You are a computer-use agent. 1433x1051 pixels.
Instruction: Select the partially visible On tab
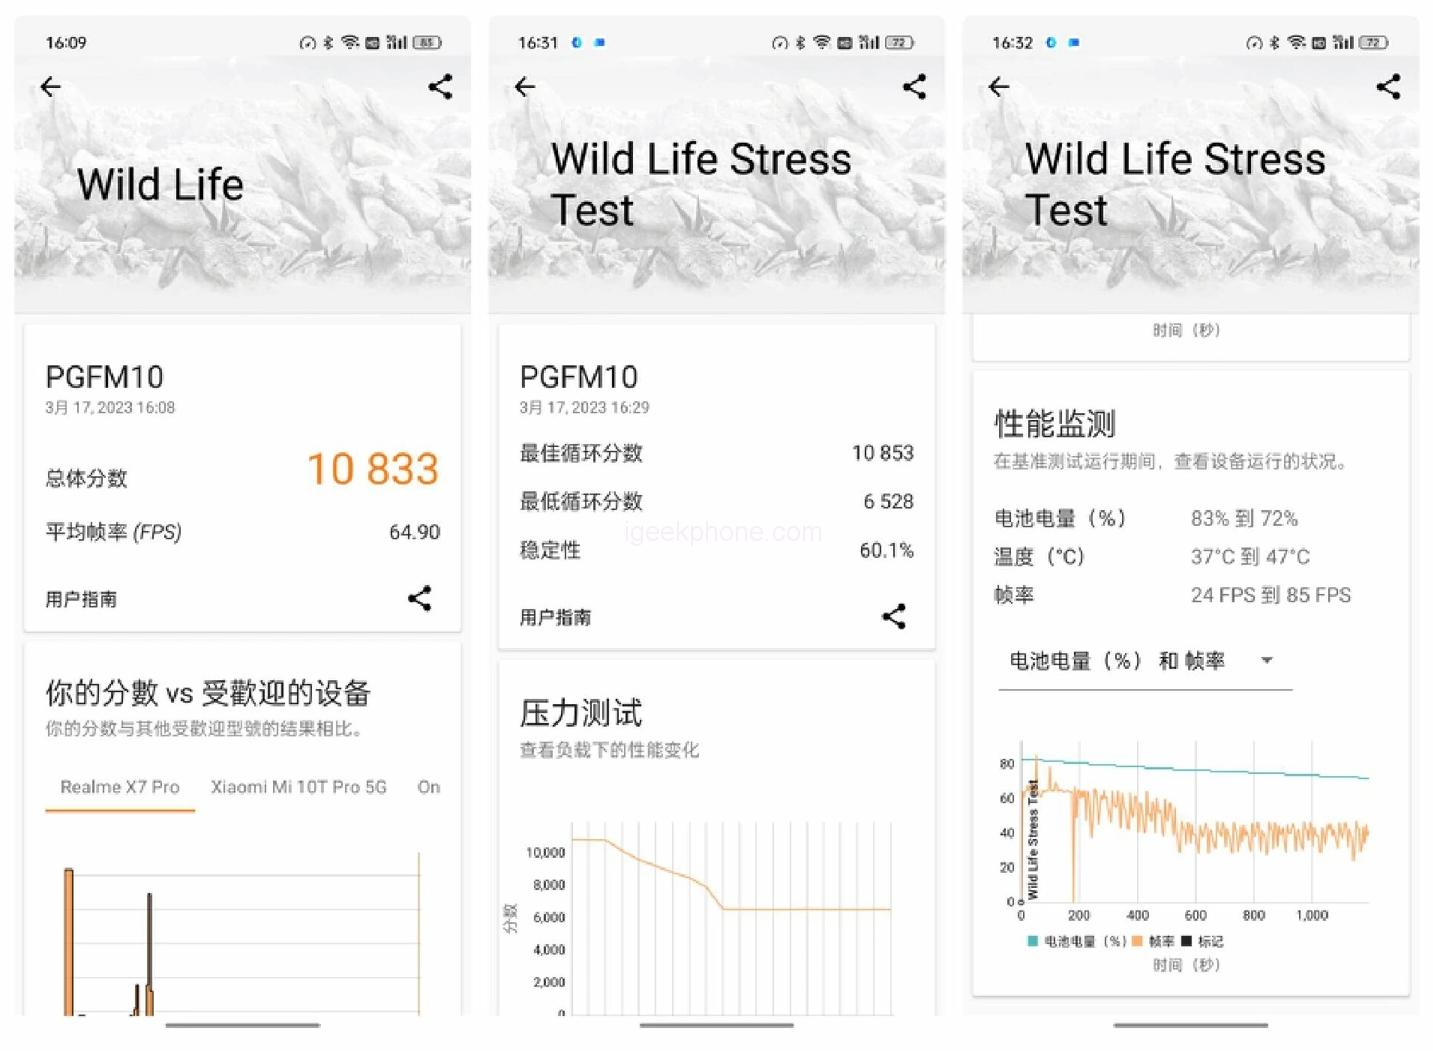click(x=429, y=787)
